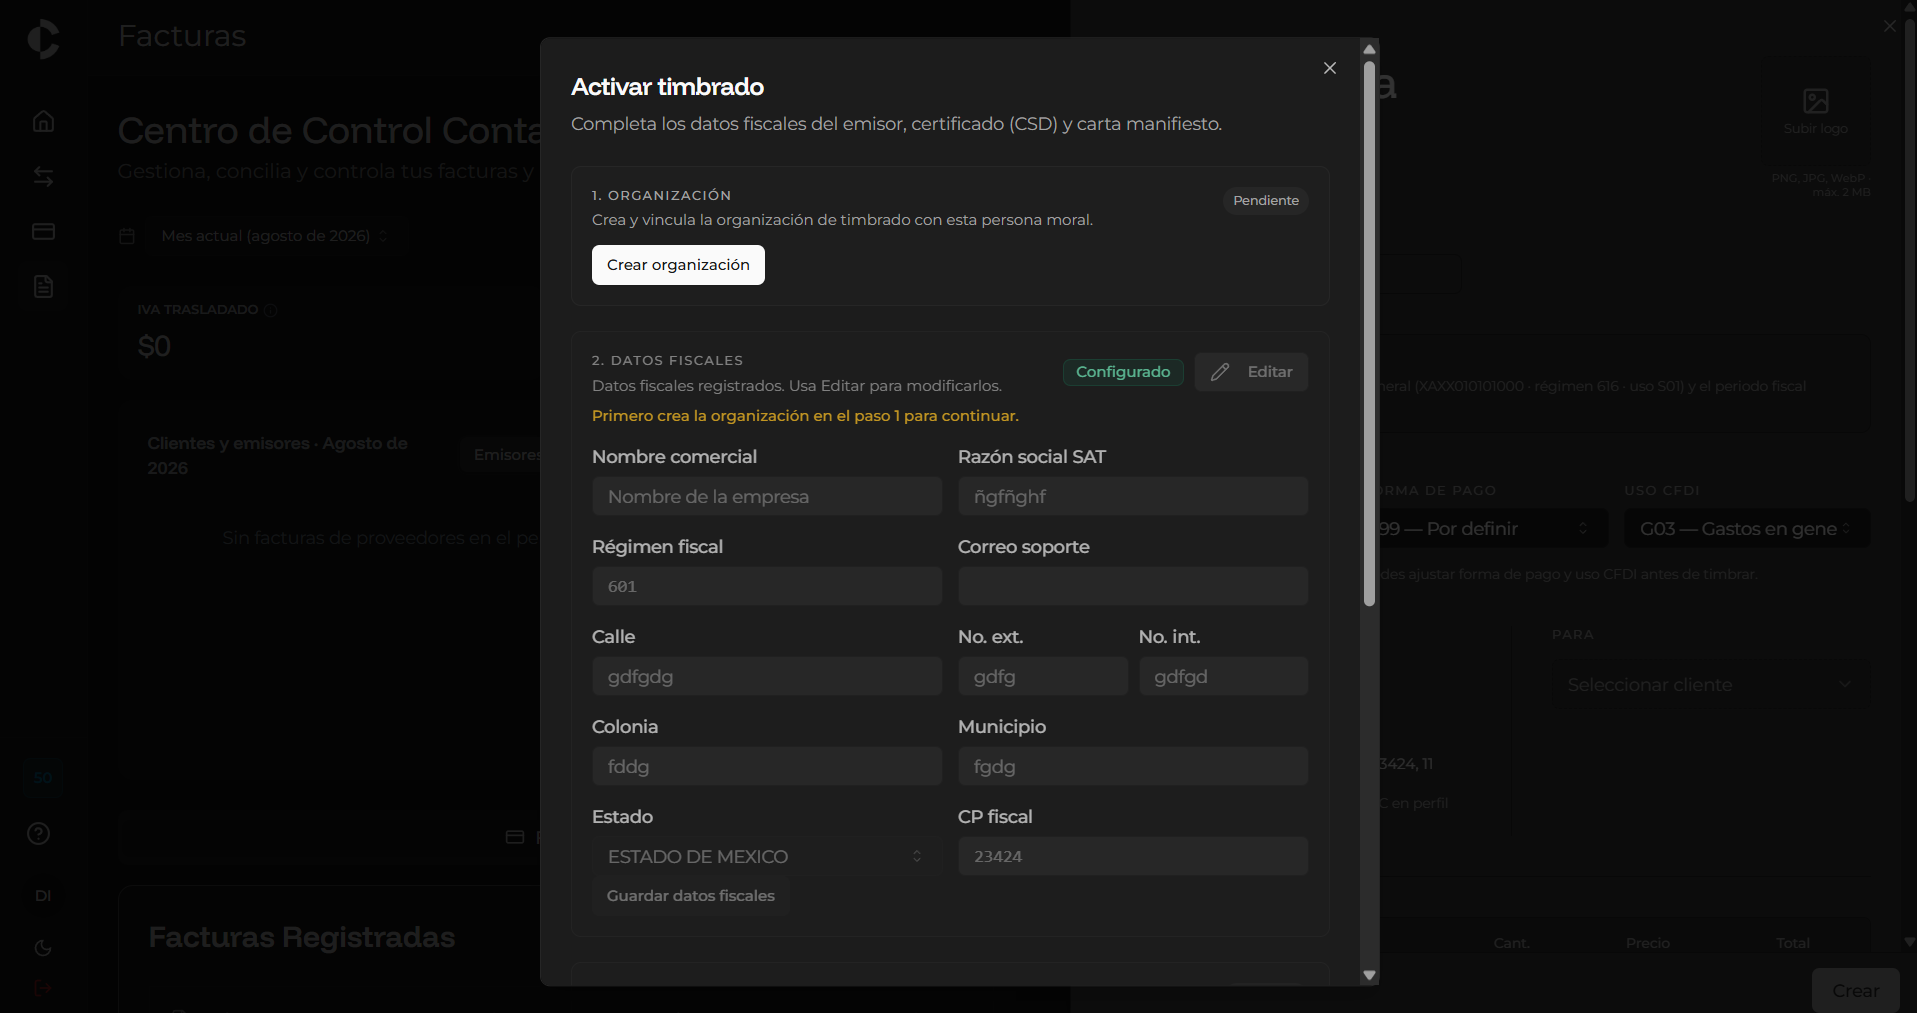Click the Municipio input field
The width and height of the screenshot is (1917, 1013).
coord(1133,766)
